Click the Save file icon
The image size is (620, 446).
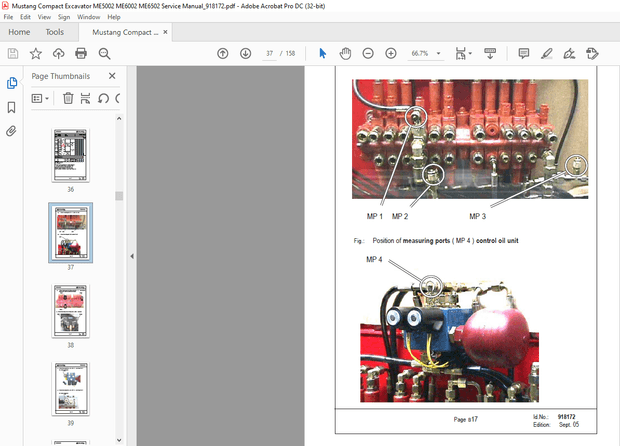pos(13,53)
